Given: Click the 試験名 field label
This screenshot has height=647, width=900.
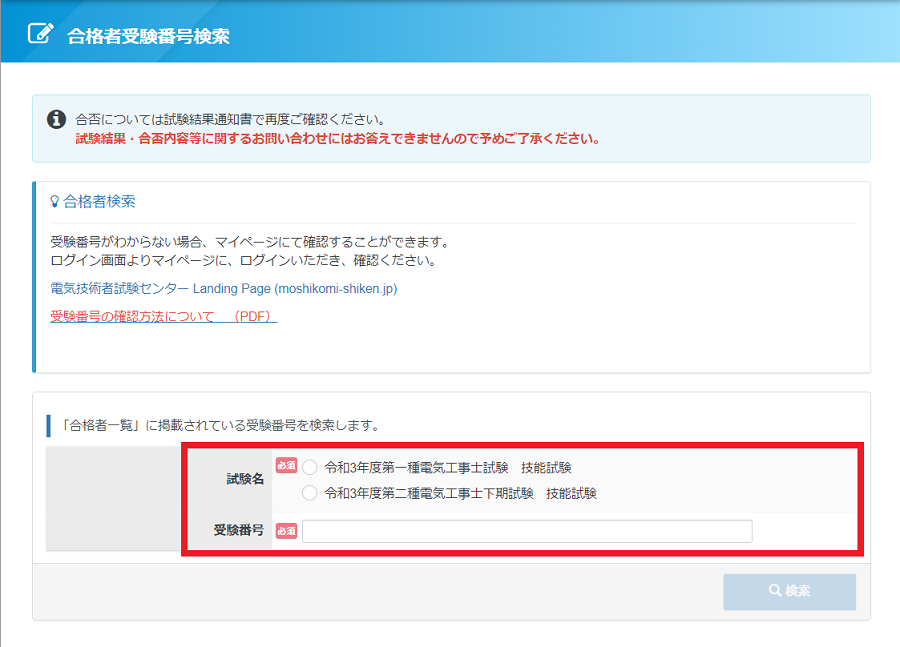Looking at the screenshot, I should (245, 479).
